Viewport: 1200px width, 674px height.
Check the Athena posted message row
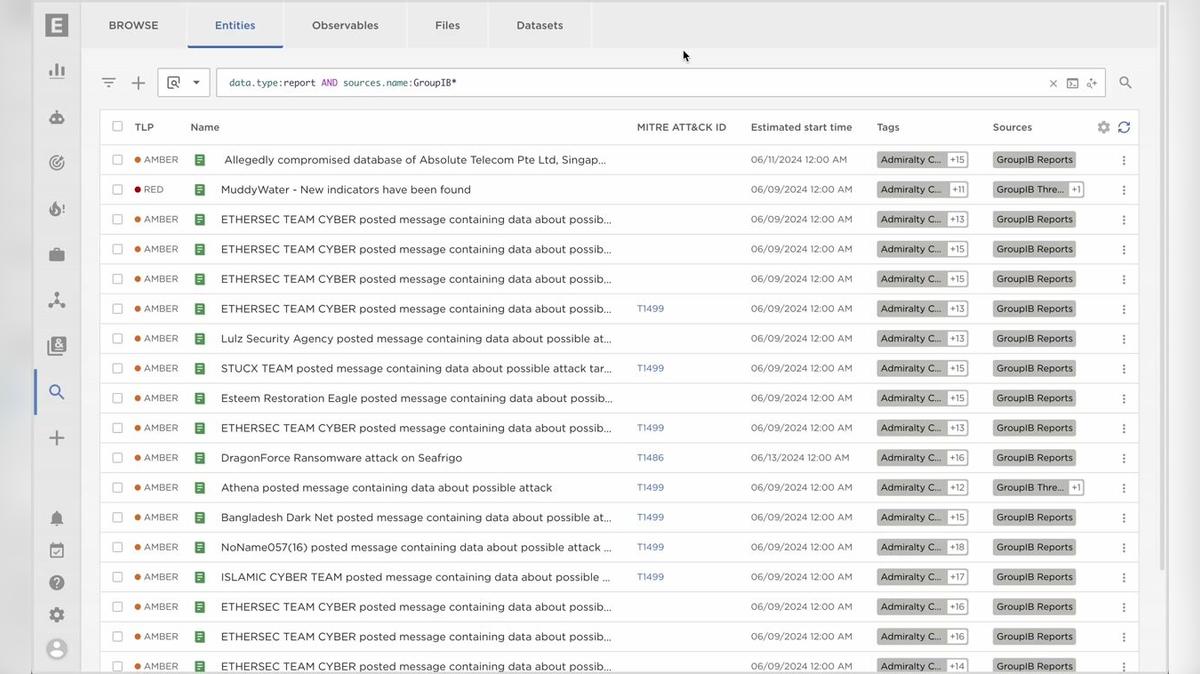[117, 487]
